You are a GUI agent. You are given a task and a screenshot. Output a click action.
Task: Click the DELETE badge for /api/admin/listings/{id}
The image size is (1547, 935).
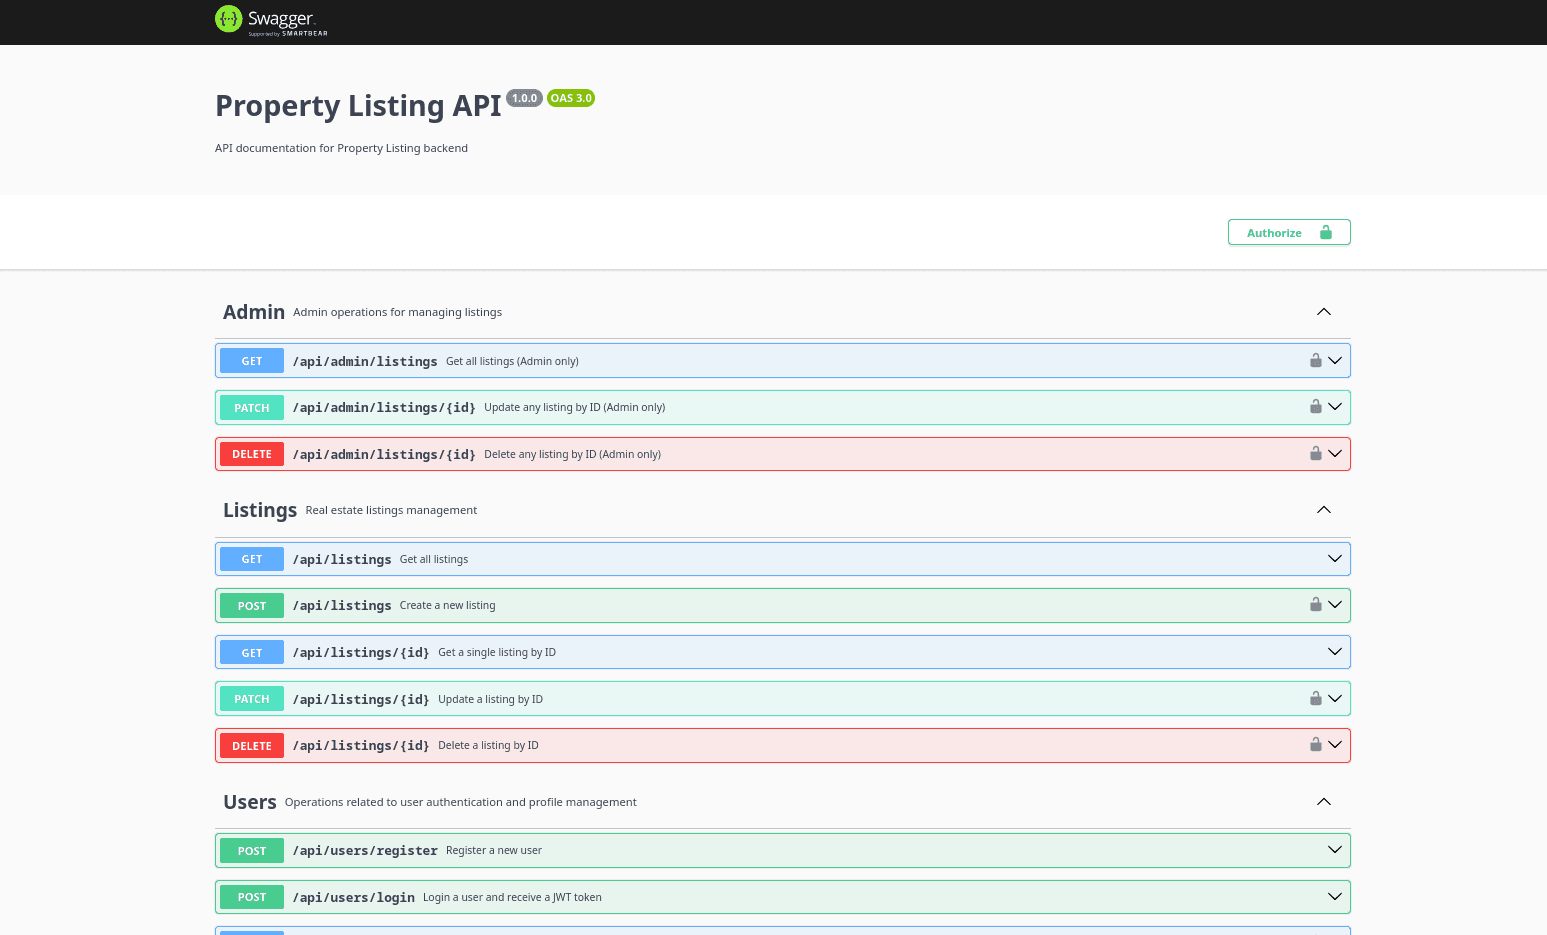(x=252, y=454)
